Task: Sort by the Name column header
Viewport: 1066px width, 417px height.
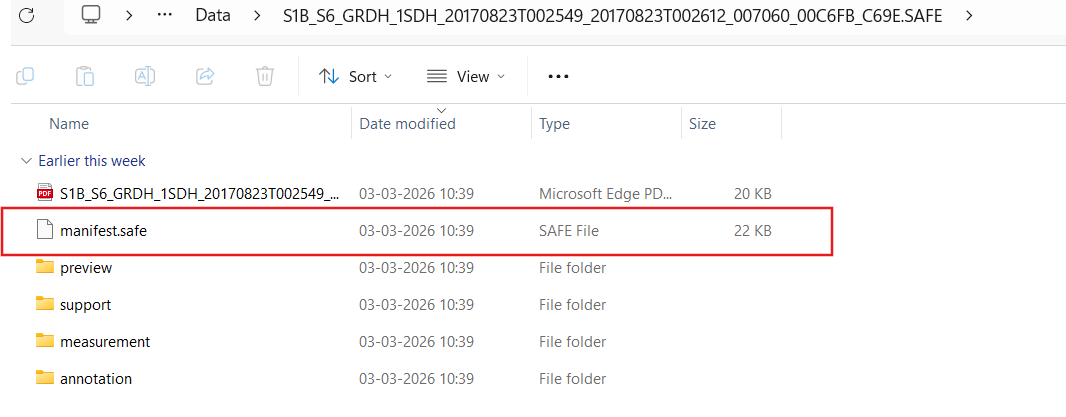Action: (69, 124)
